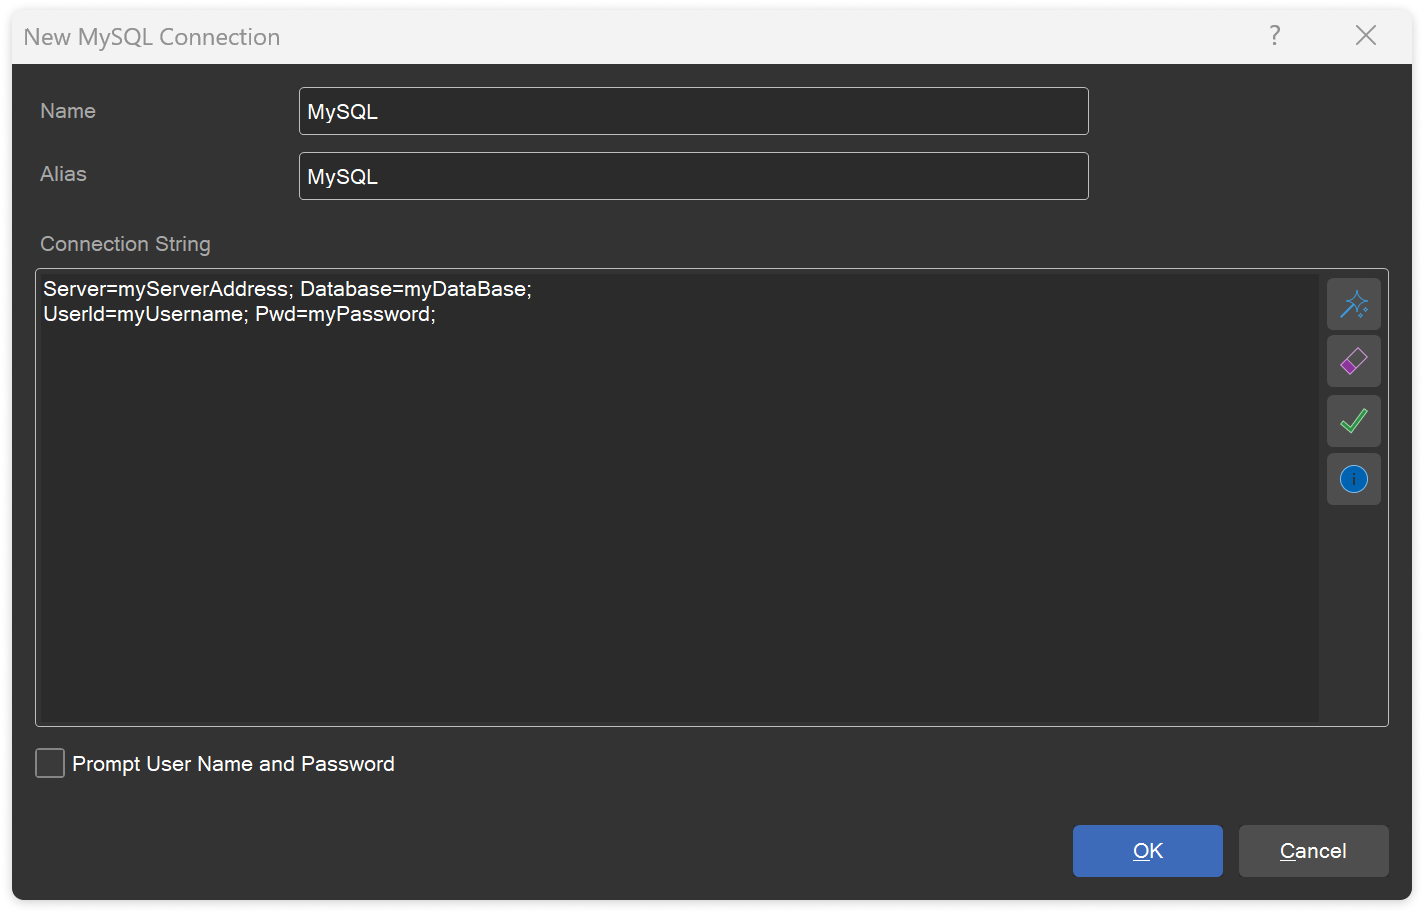The width and height of the screenshot is (1424, 914).
Task: Click the New MySQL Connection title text
Action: tap(152, 37)
